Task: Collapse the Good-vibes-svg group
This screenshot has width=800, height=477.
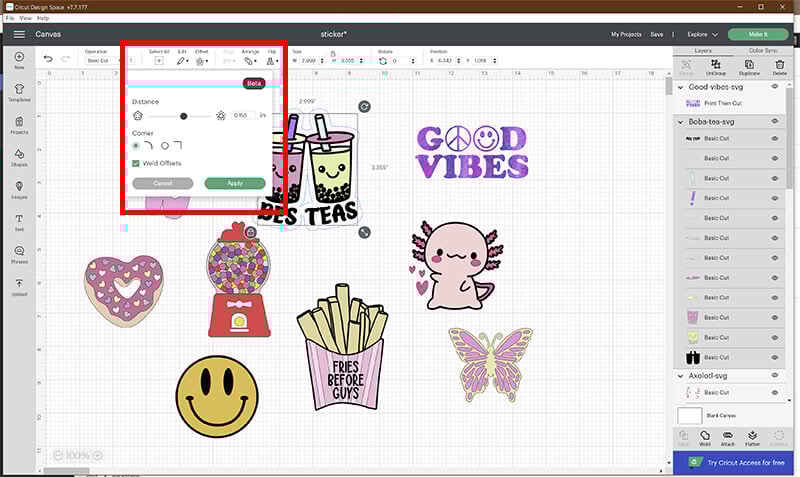Action: (680, 87)
